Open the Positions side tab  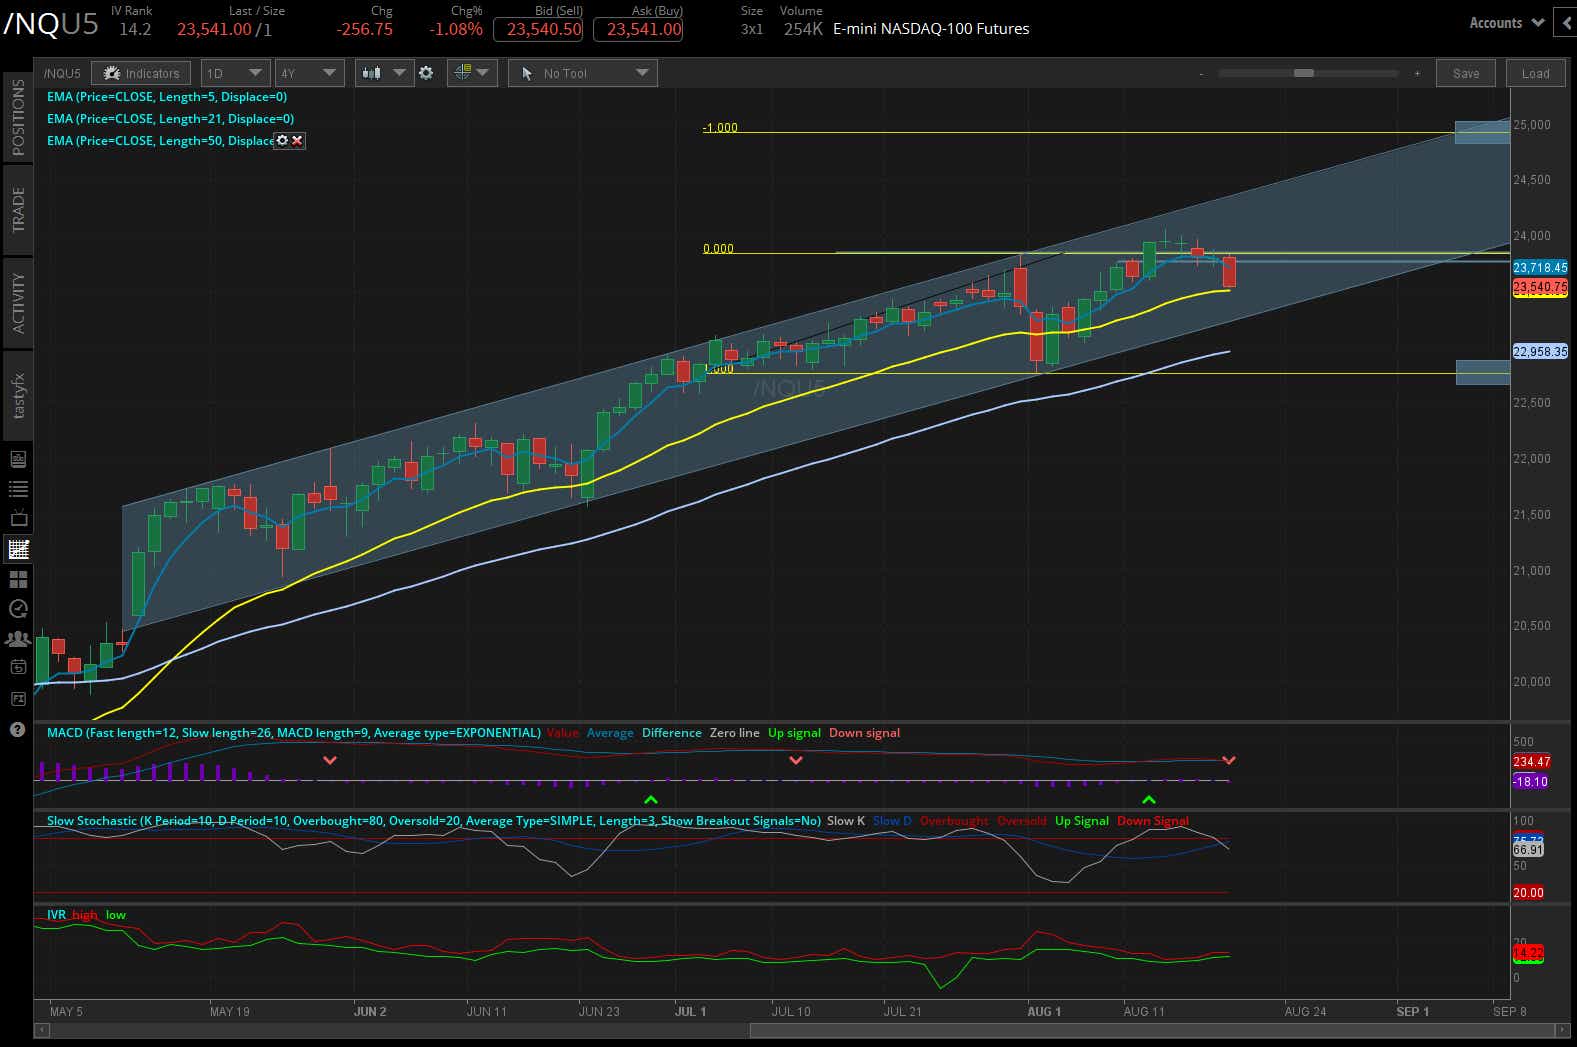(18, 117)
